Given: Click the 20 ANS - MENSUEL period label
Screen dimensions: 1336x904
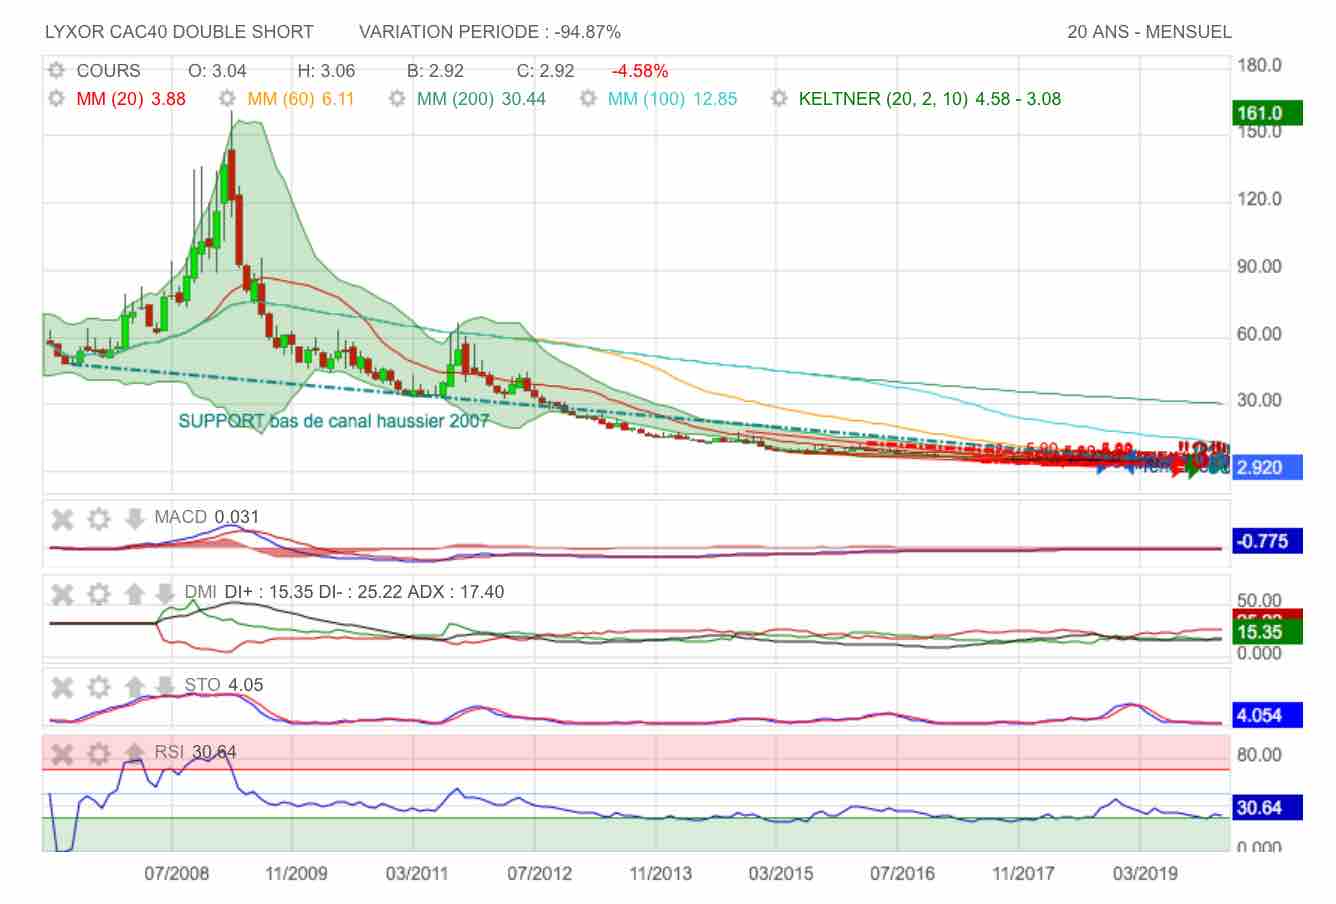Looking at the screenshot, I should pos(1150,32).
